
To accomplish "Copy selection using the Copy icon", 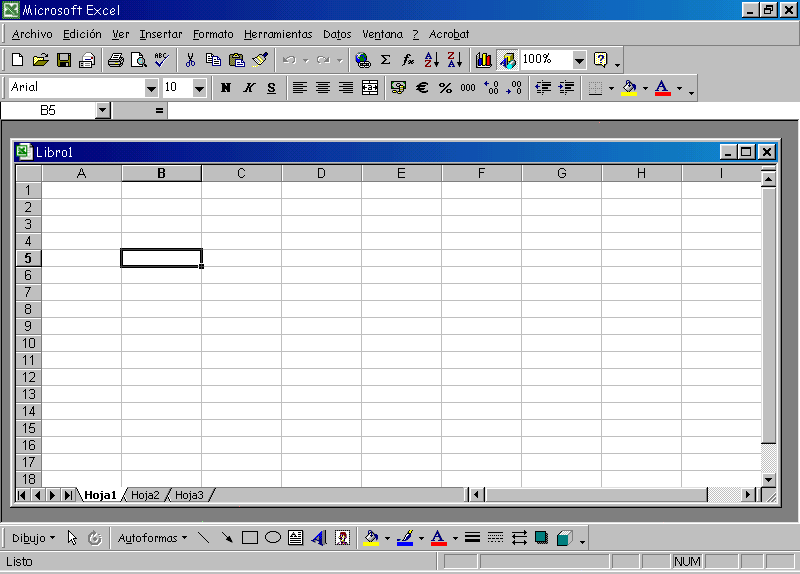I will point(213,60).
